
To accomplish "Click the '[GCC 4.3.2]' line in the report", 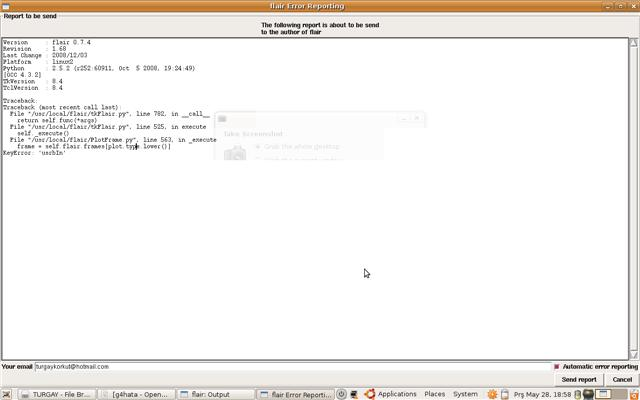I will [x=22, y=75].
